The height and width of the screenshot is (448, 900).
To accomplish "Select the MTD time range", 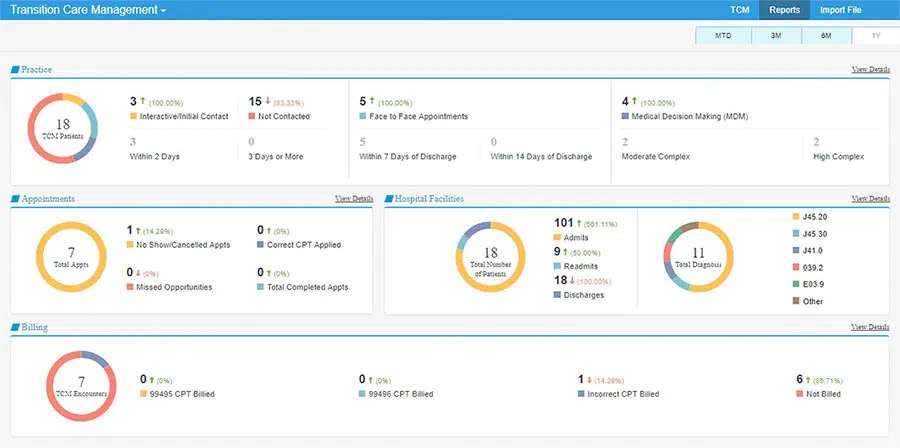I will pos(723,36).
